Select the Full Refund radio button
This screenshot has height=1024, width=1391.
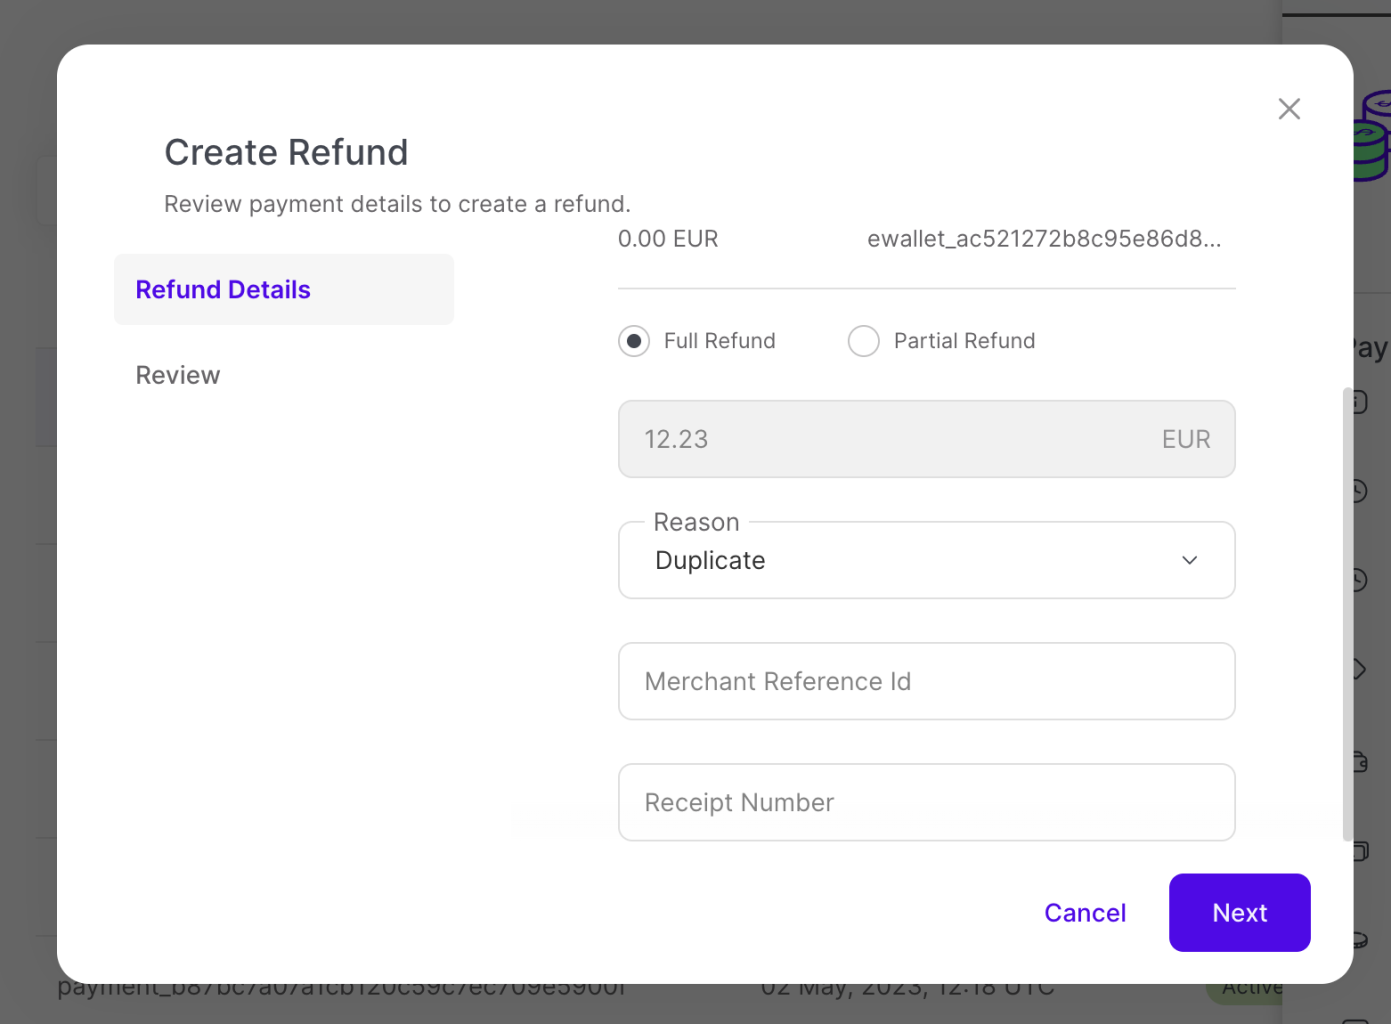click(x=634, y=341)
